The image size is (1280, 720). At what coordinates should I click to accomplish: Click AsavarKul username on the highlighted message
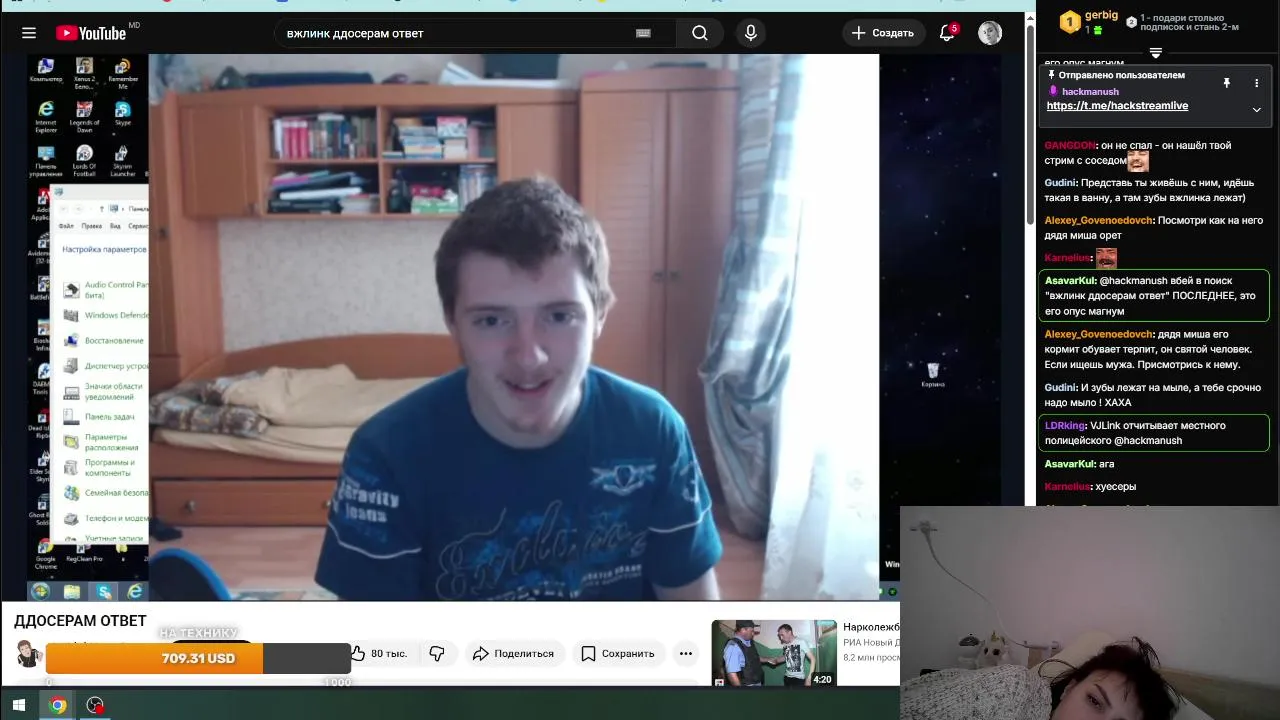pos(1069,281)
